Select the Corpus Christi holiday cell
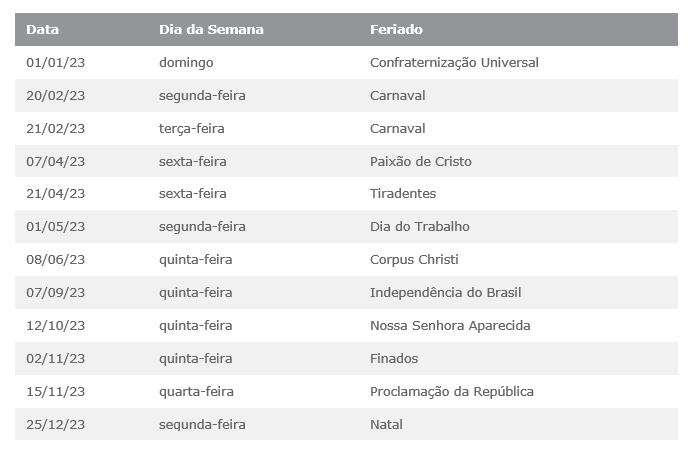The height and width of the screenshot is (455, 691). click(x=414, y=260)
